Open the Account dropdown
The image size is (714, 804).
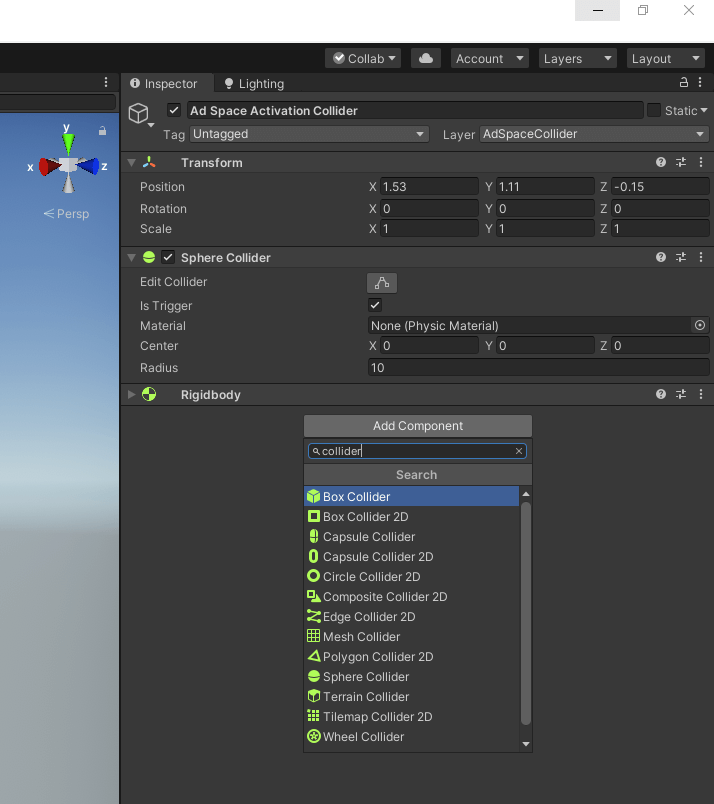(x=490, y=58)
